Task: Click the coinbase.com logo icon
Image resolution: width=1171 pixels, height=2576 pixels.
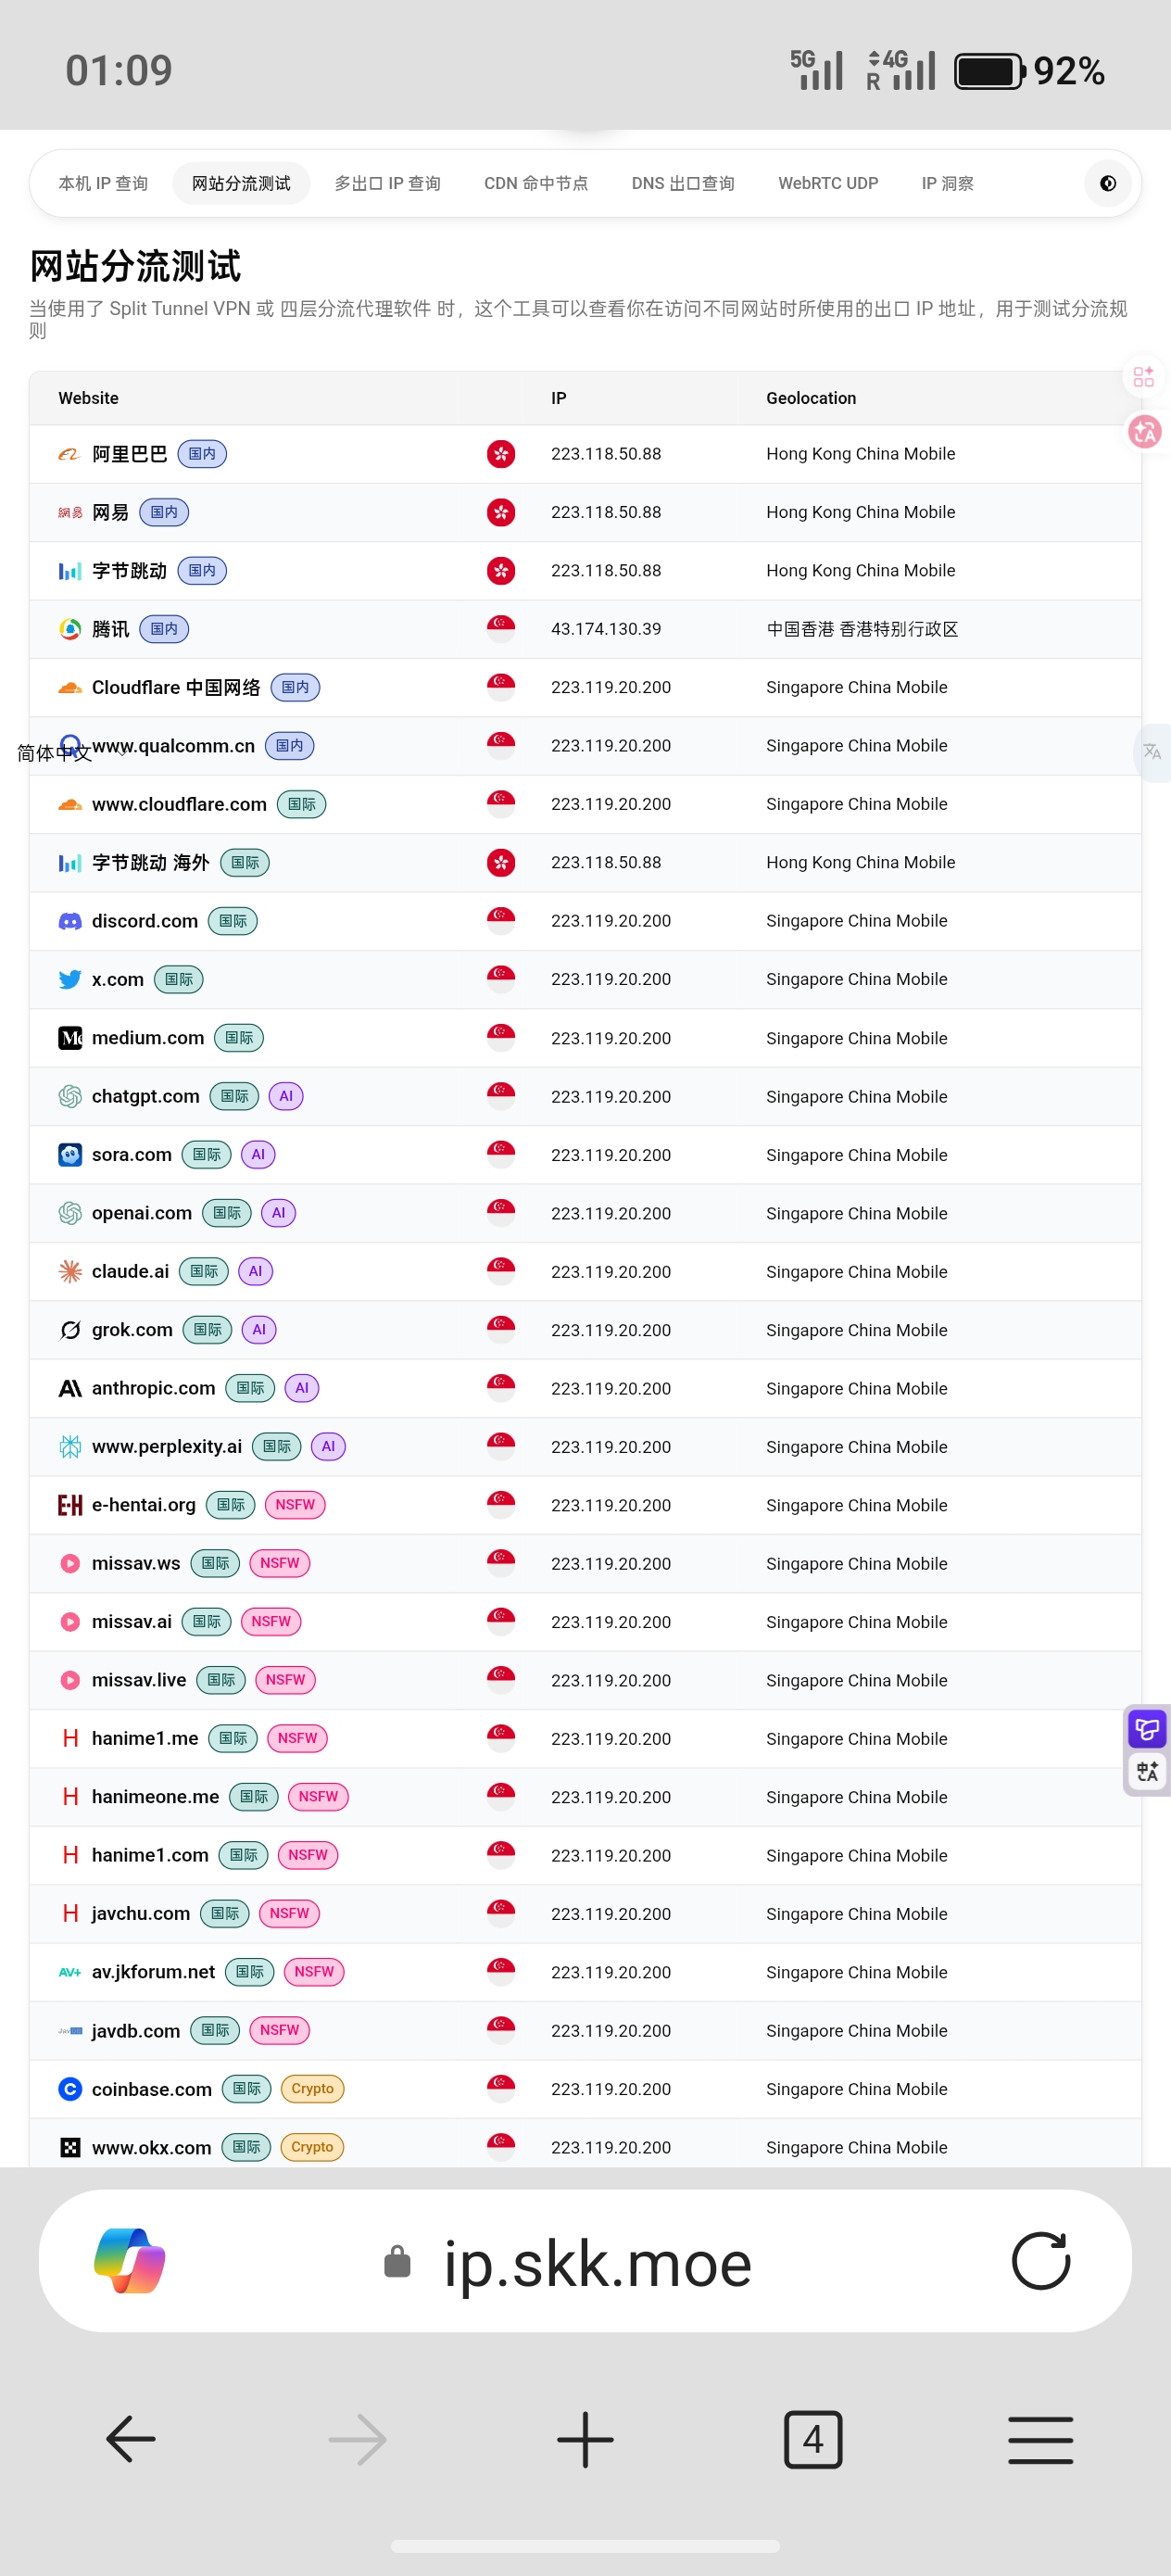Action: point(69,2088)
